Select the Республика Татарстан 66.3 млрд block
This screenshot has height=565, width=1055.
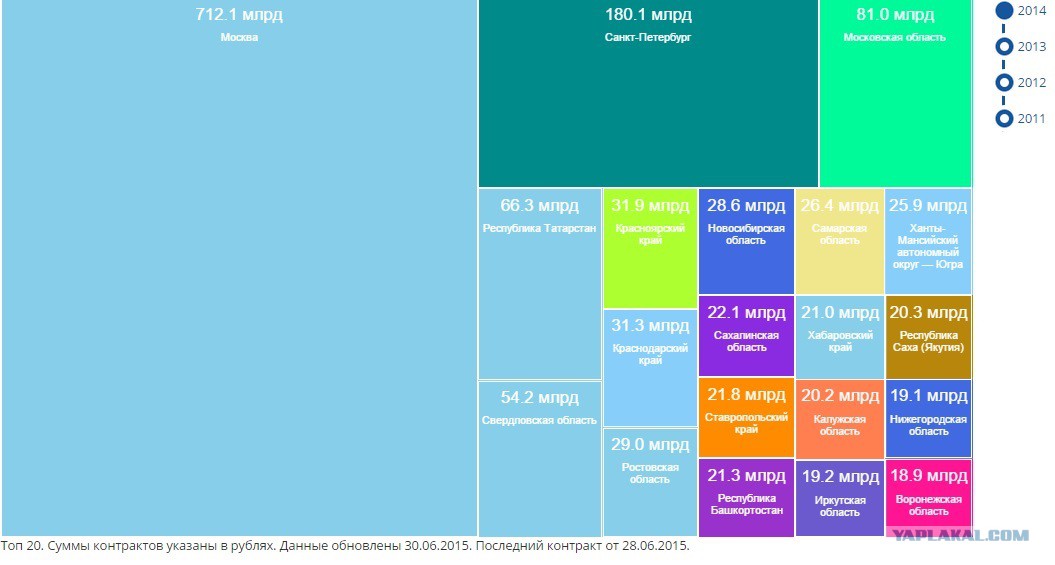pyautogui.click(x=540, y=284)
